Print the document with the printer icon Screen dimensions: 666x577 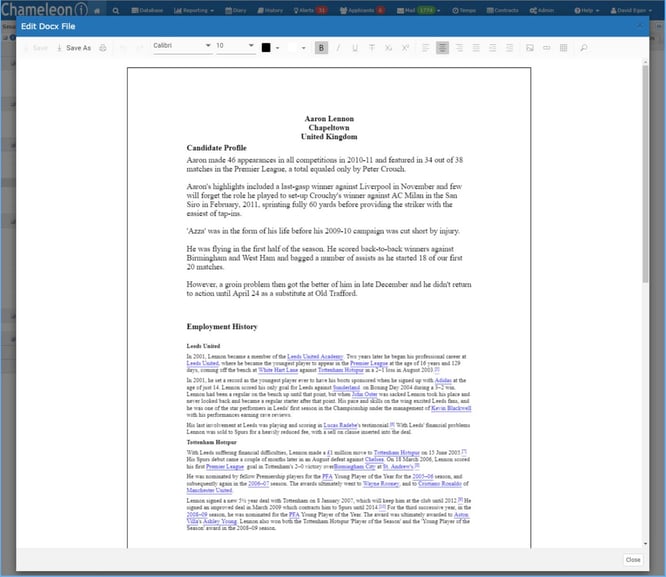click(103, 48)
